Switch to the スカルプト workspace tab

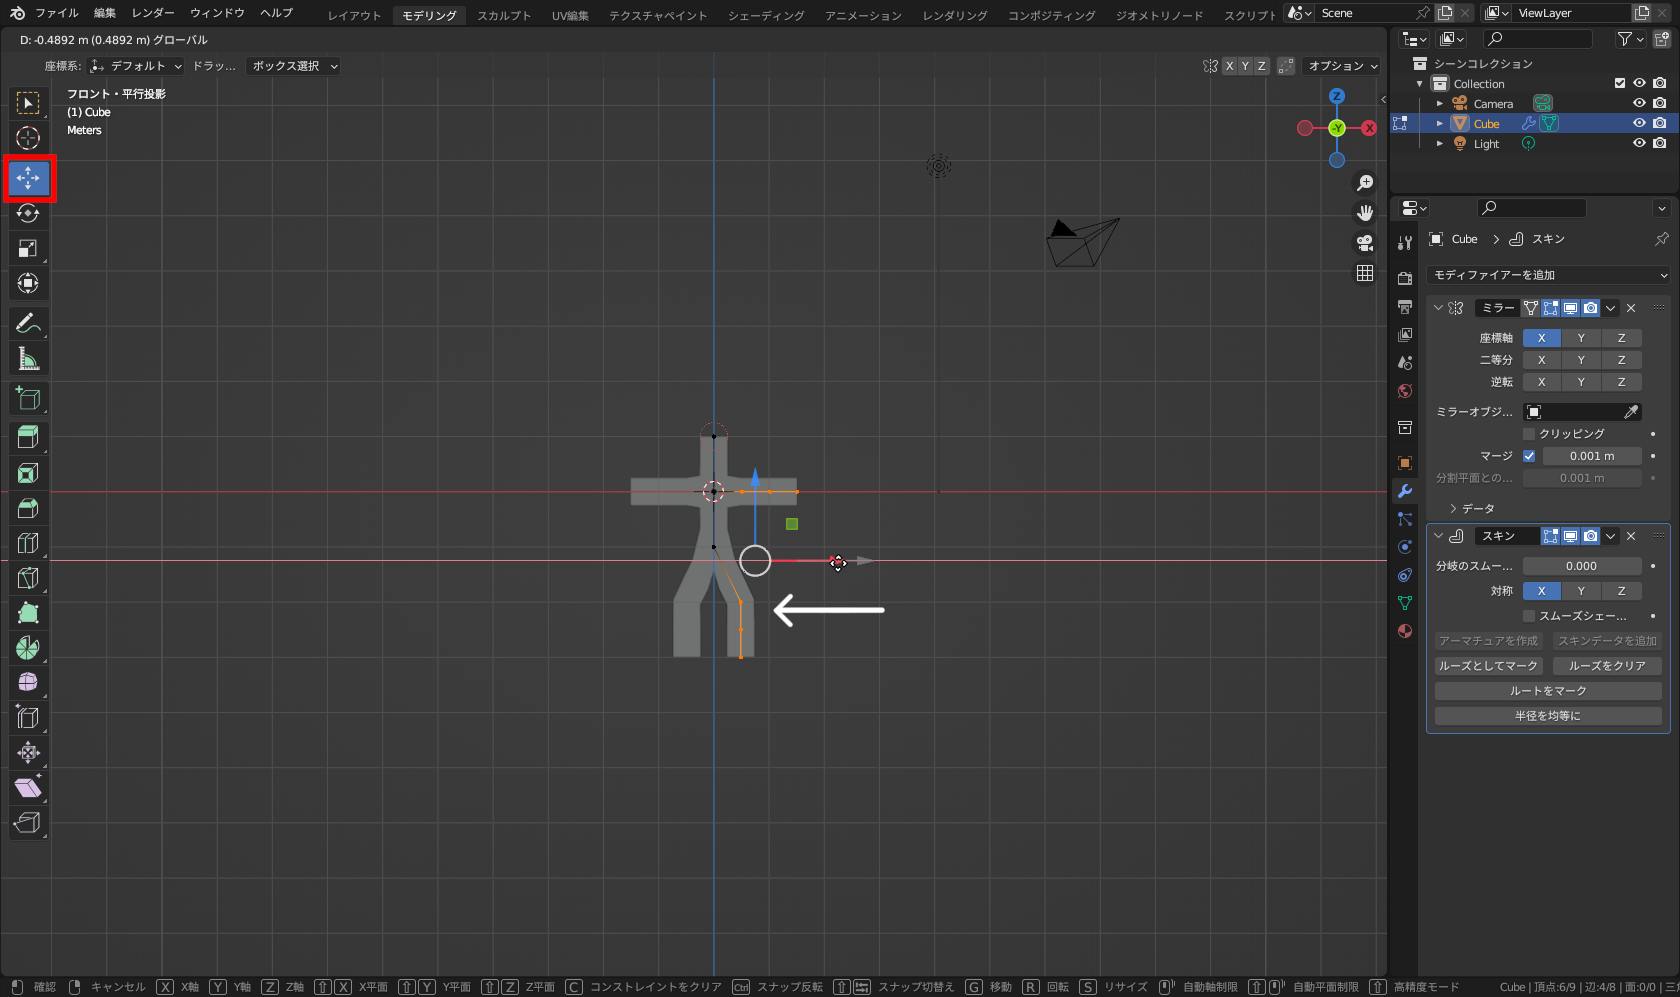(x=504, y=15)
